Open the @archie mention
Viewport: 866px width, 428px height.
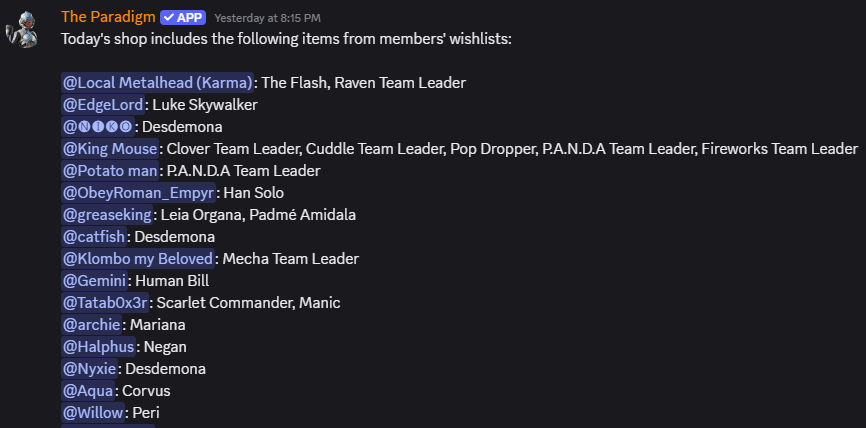[92, 325]
